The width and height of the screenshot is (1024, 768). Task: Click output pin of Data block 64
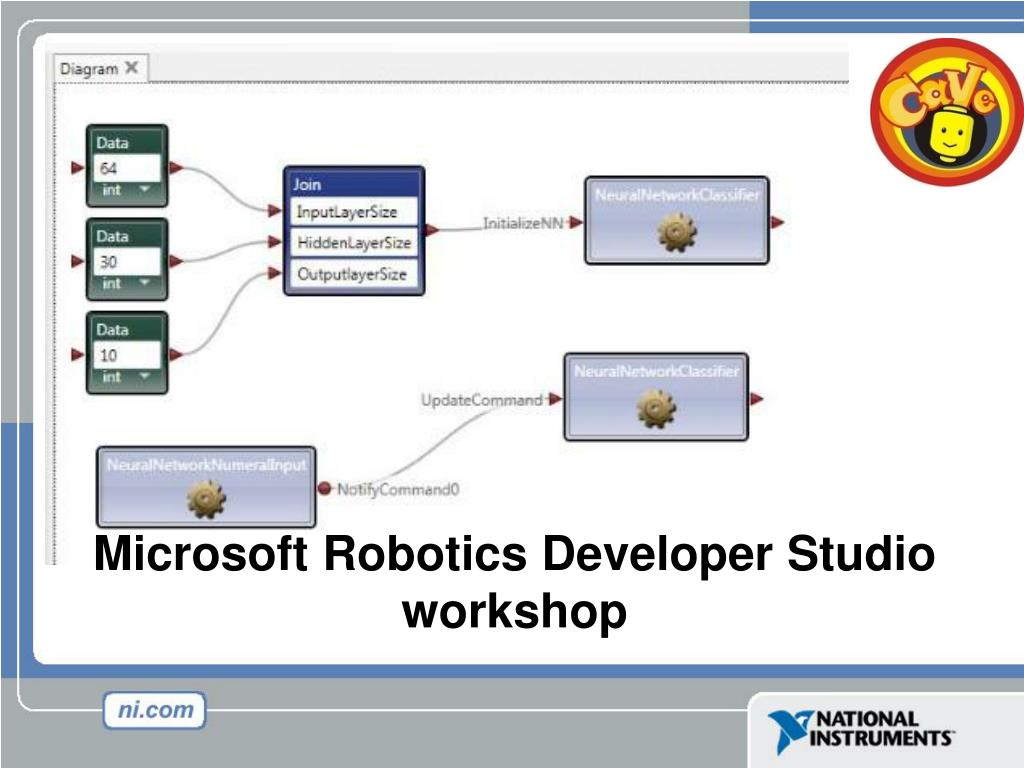click(x=176, y=168)
